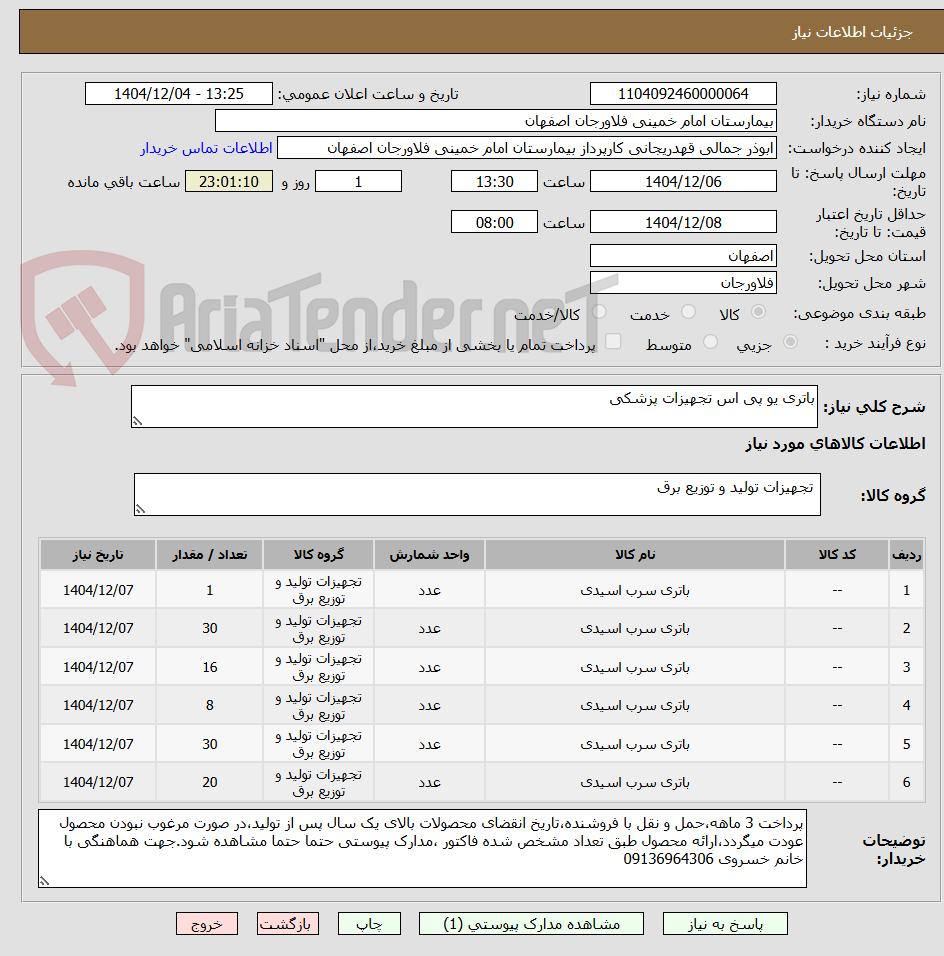Click resize handle of buyer notes textarea

tap(44, 881)
